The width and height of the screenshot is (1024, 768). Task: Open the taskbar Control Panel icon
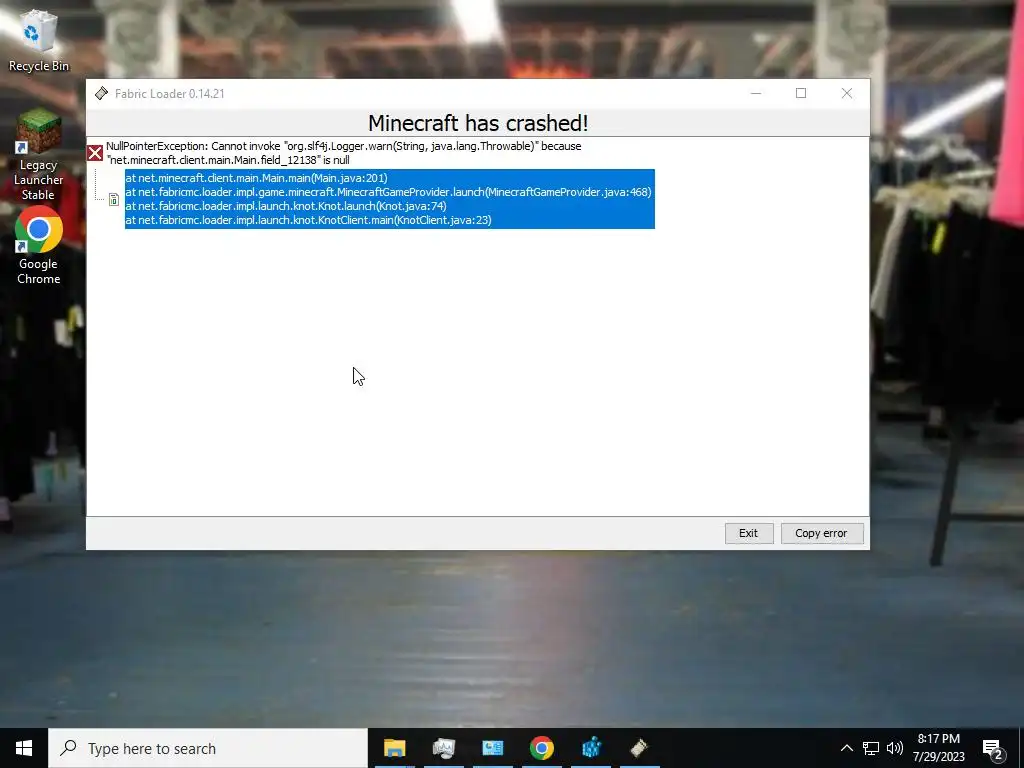(492, 748)
